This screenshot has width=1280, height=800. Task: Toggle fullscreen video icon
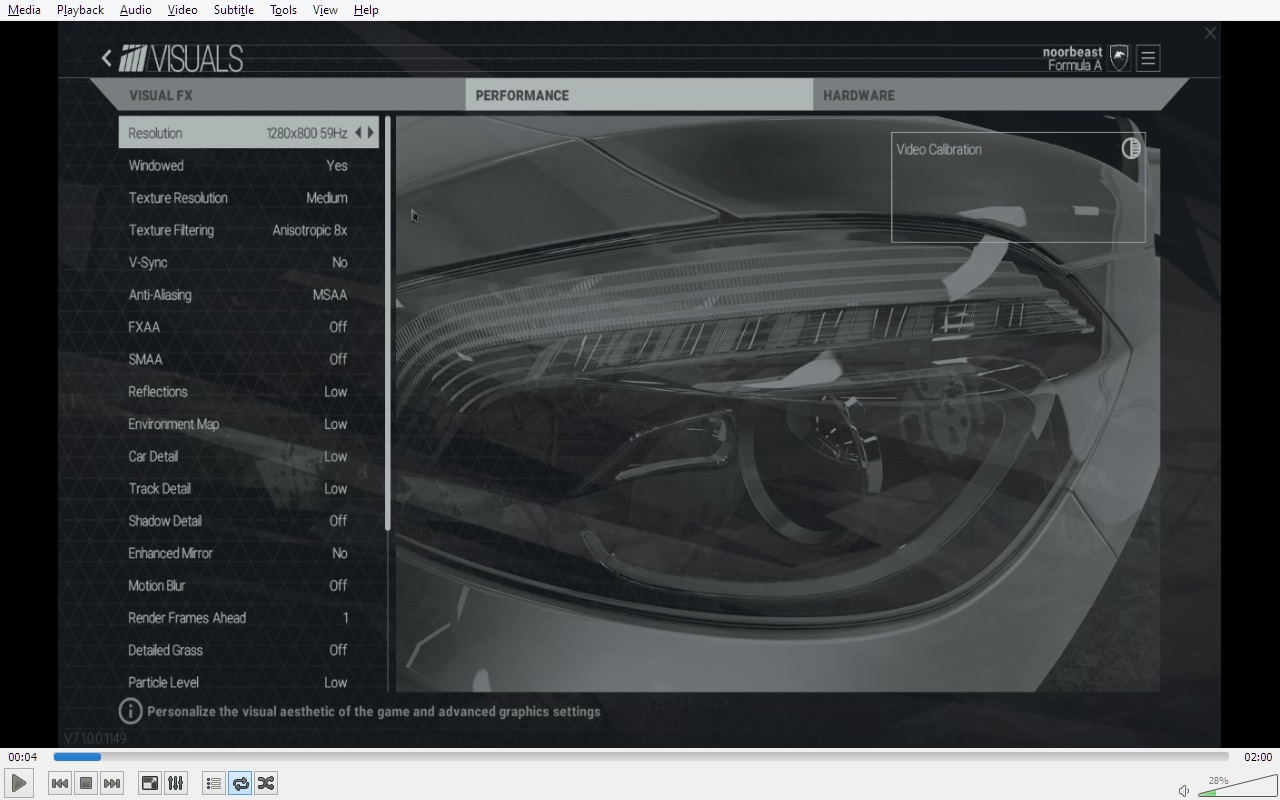[x=149, y=783]
